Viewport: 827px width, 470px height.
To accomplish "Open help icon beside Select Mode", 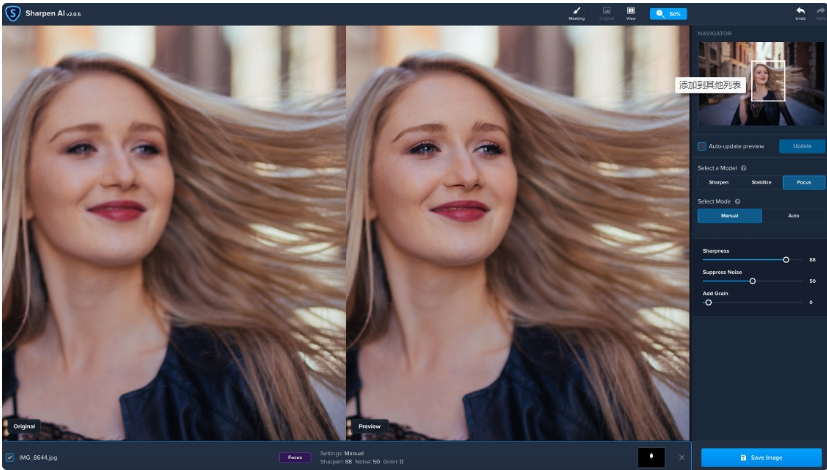I will [x=737, y=202].
